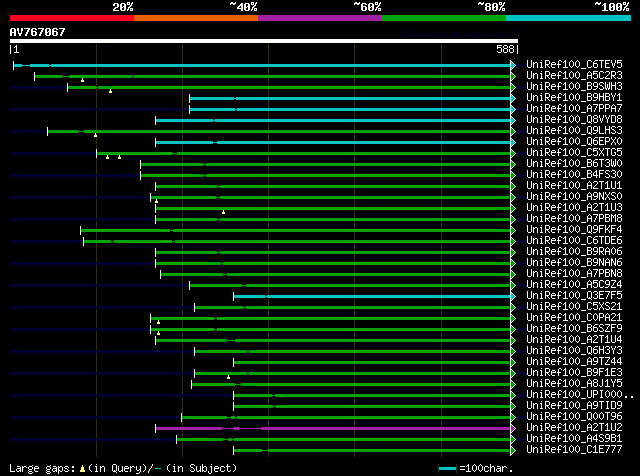Click the purple alignment bar for A2T1U2
The width and height of the screenshot is (640, 476).
333,429
